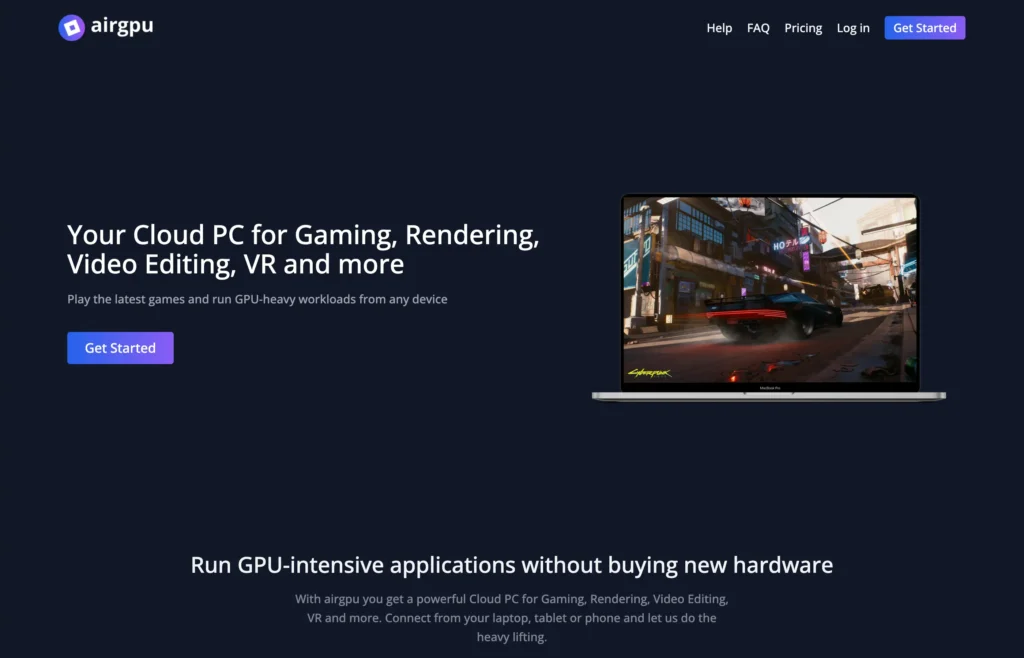Open the Help page from the navigation
This screenshot has height=658, width=1024.
pyautogui.click(x=719, y=28)
